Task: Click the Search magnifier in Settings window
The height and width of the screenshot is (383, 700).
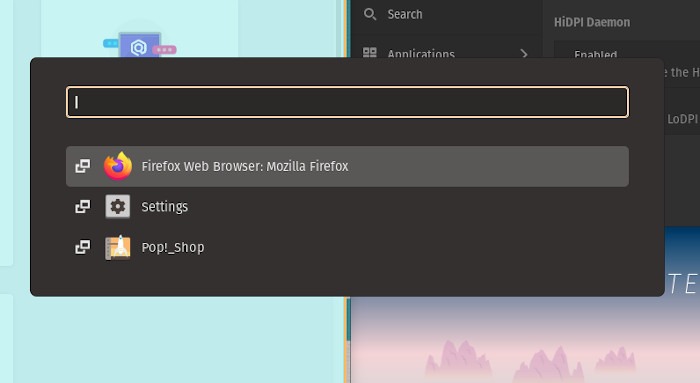Action: pos(370,14)
